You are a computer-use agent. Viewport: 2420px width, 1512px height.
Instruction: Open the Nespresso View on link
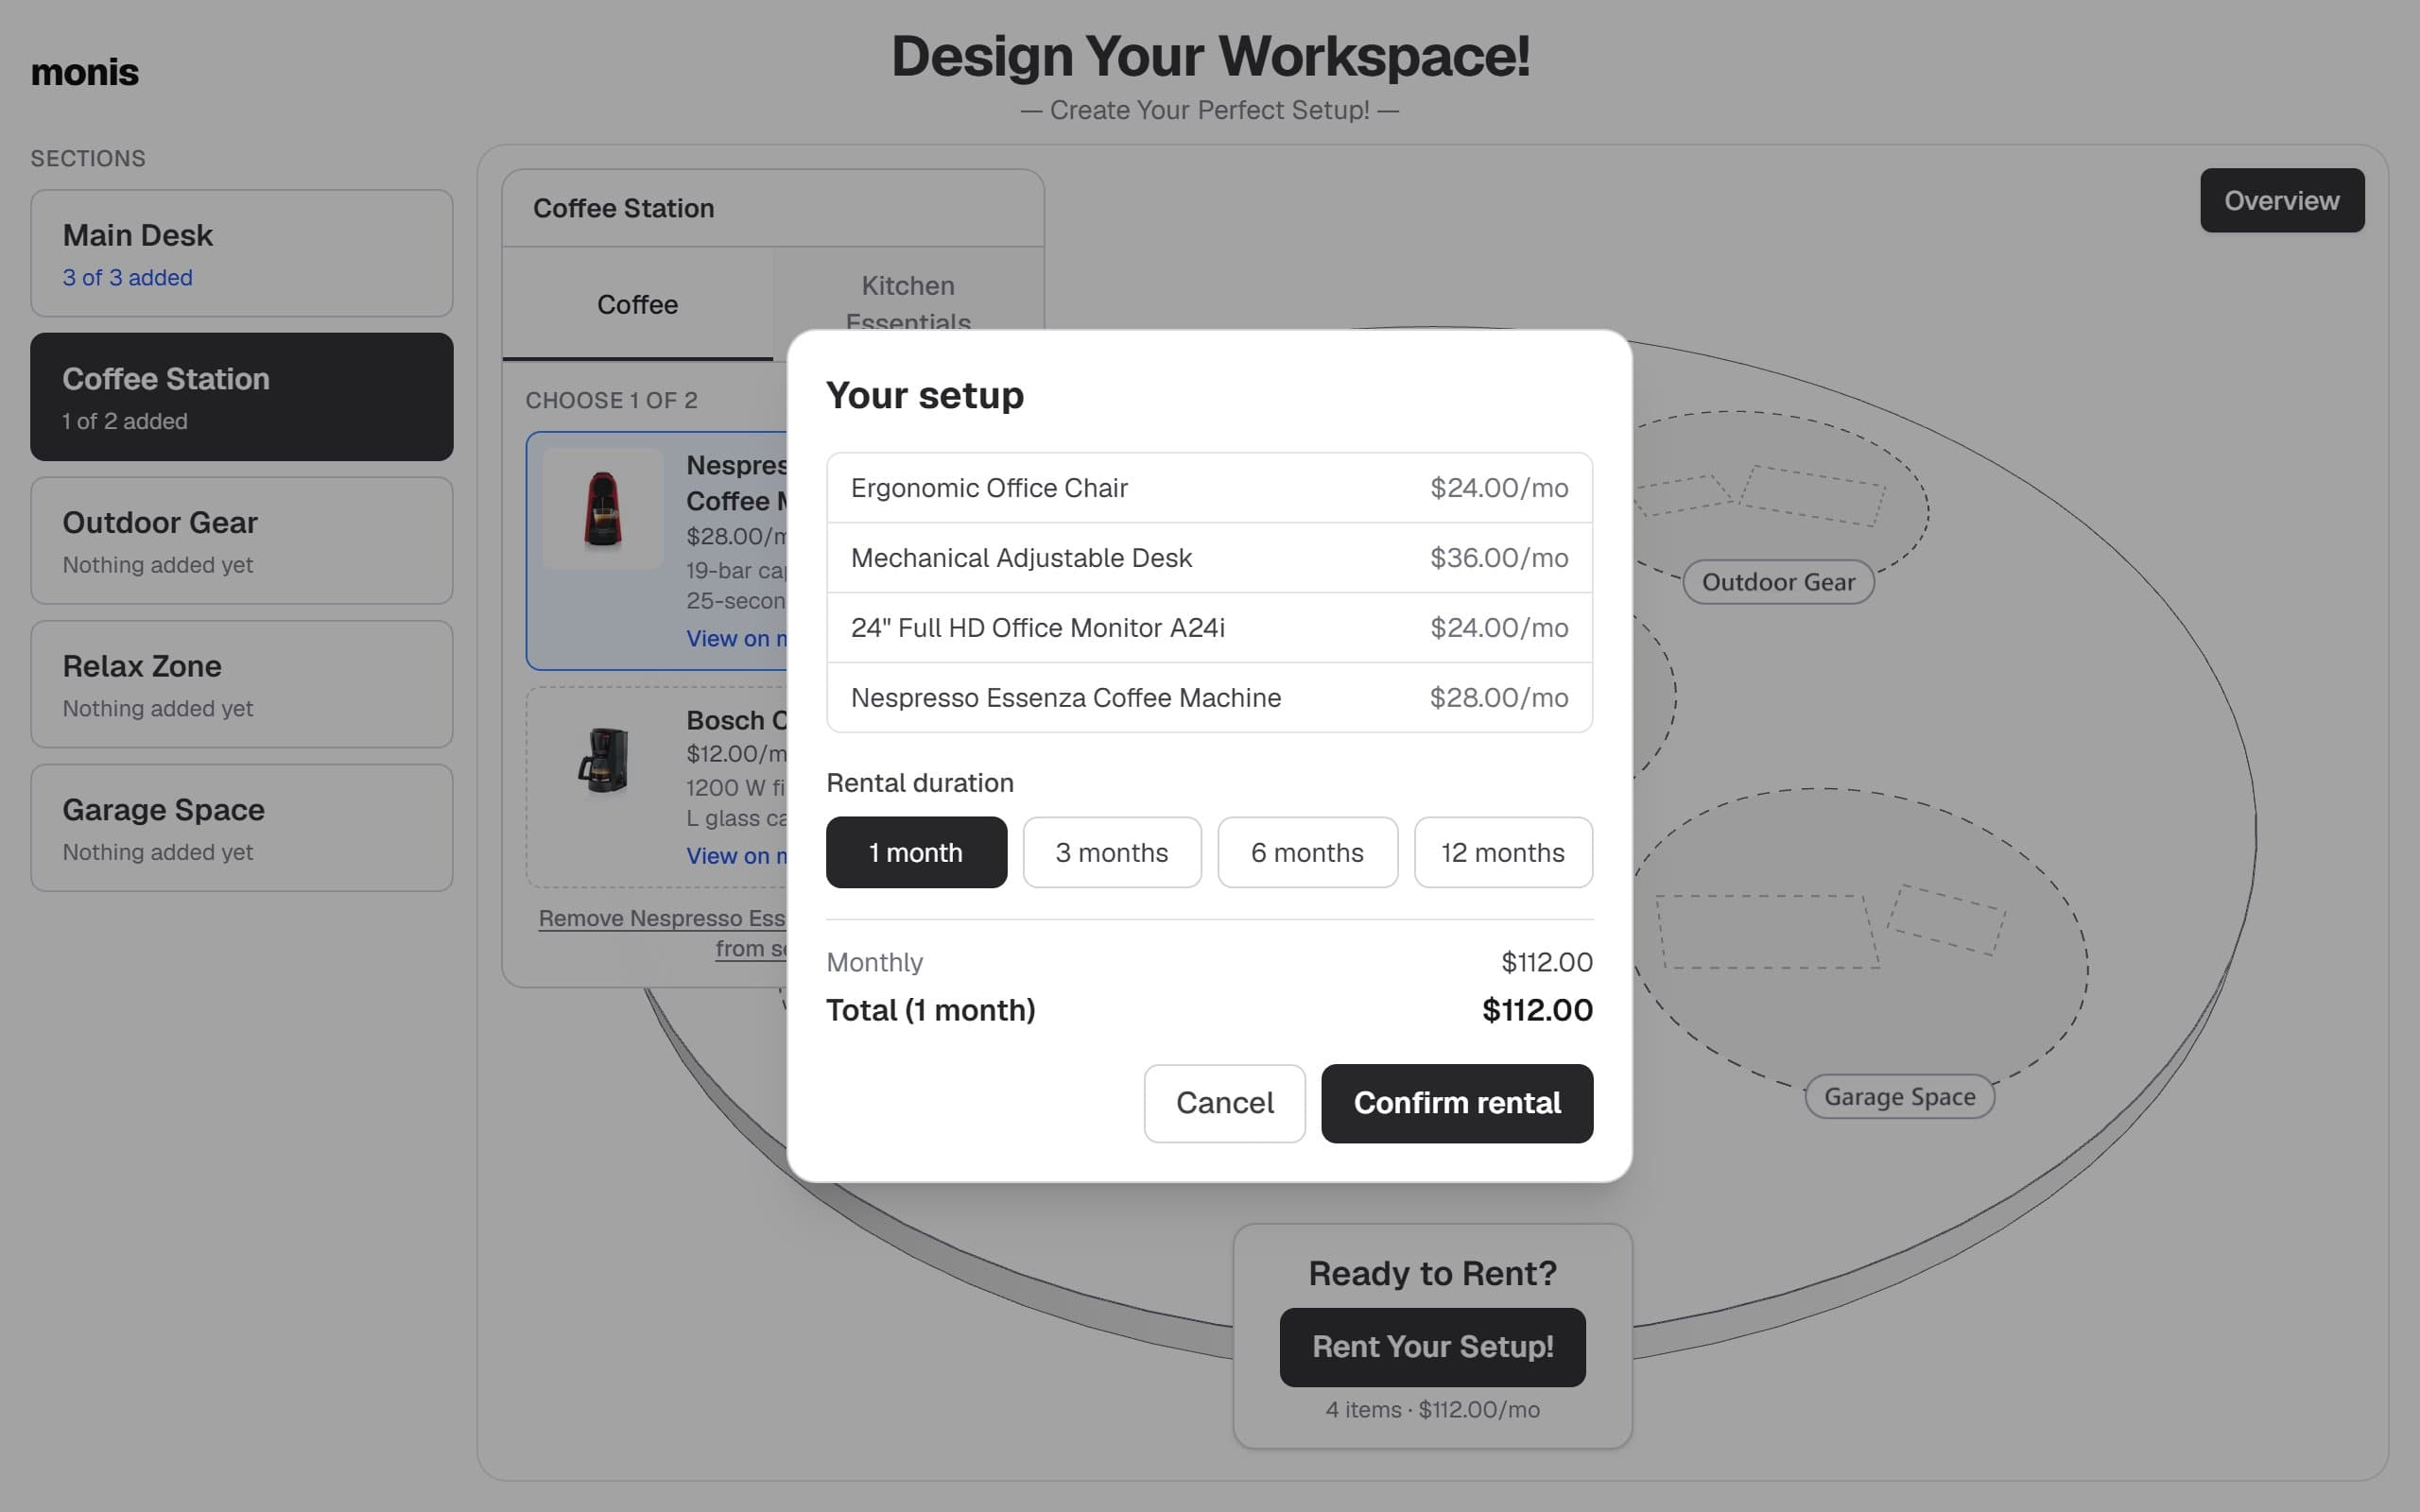click(x=737, y=638)
